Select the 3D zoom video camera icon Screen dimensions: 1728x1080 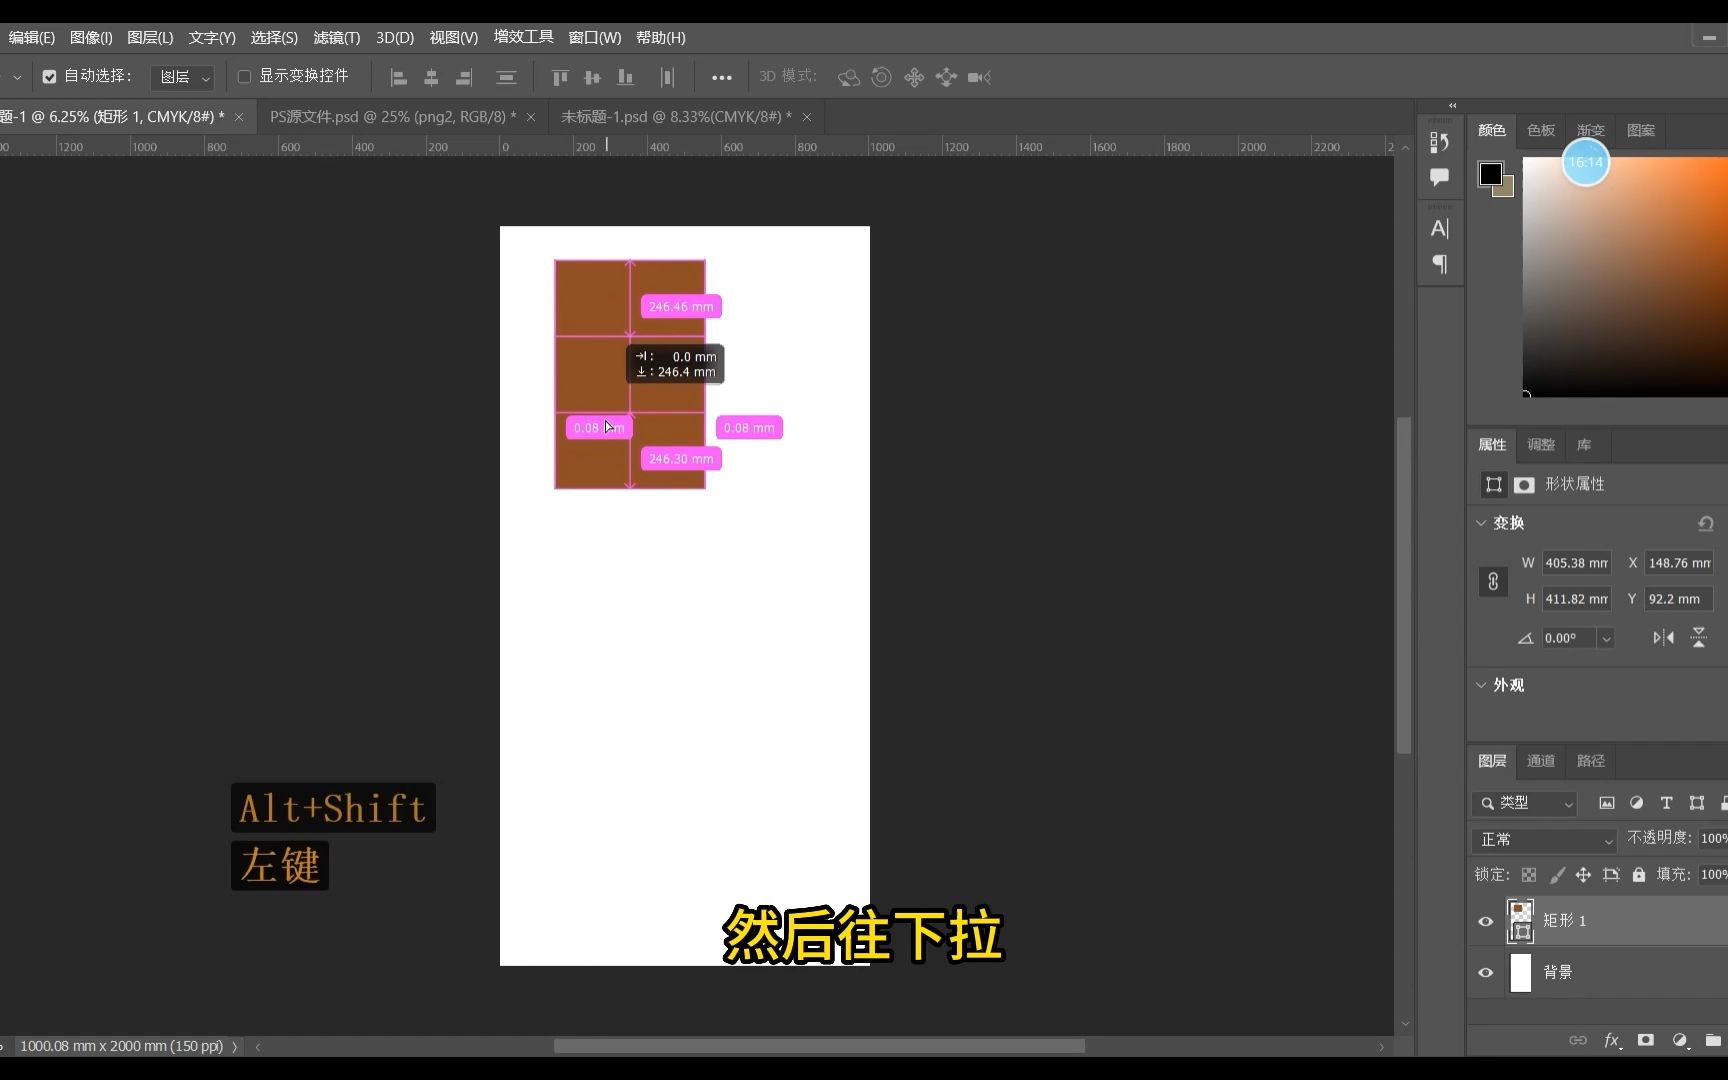(979, 77)
